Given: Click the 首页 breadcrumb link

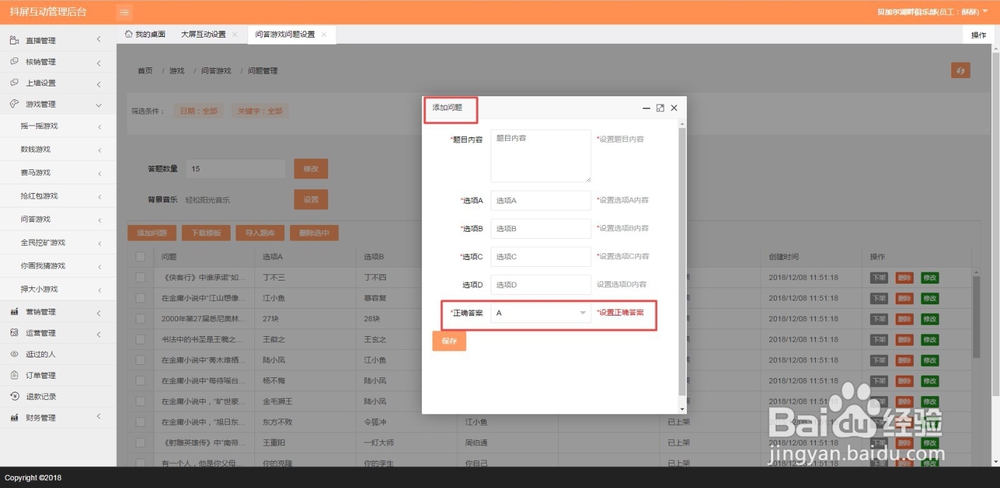Looking at the screenshot, I should 145,71.
